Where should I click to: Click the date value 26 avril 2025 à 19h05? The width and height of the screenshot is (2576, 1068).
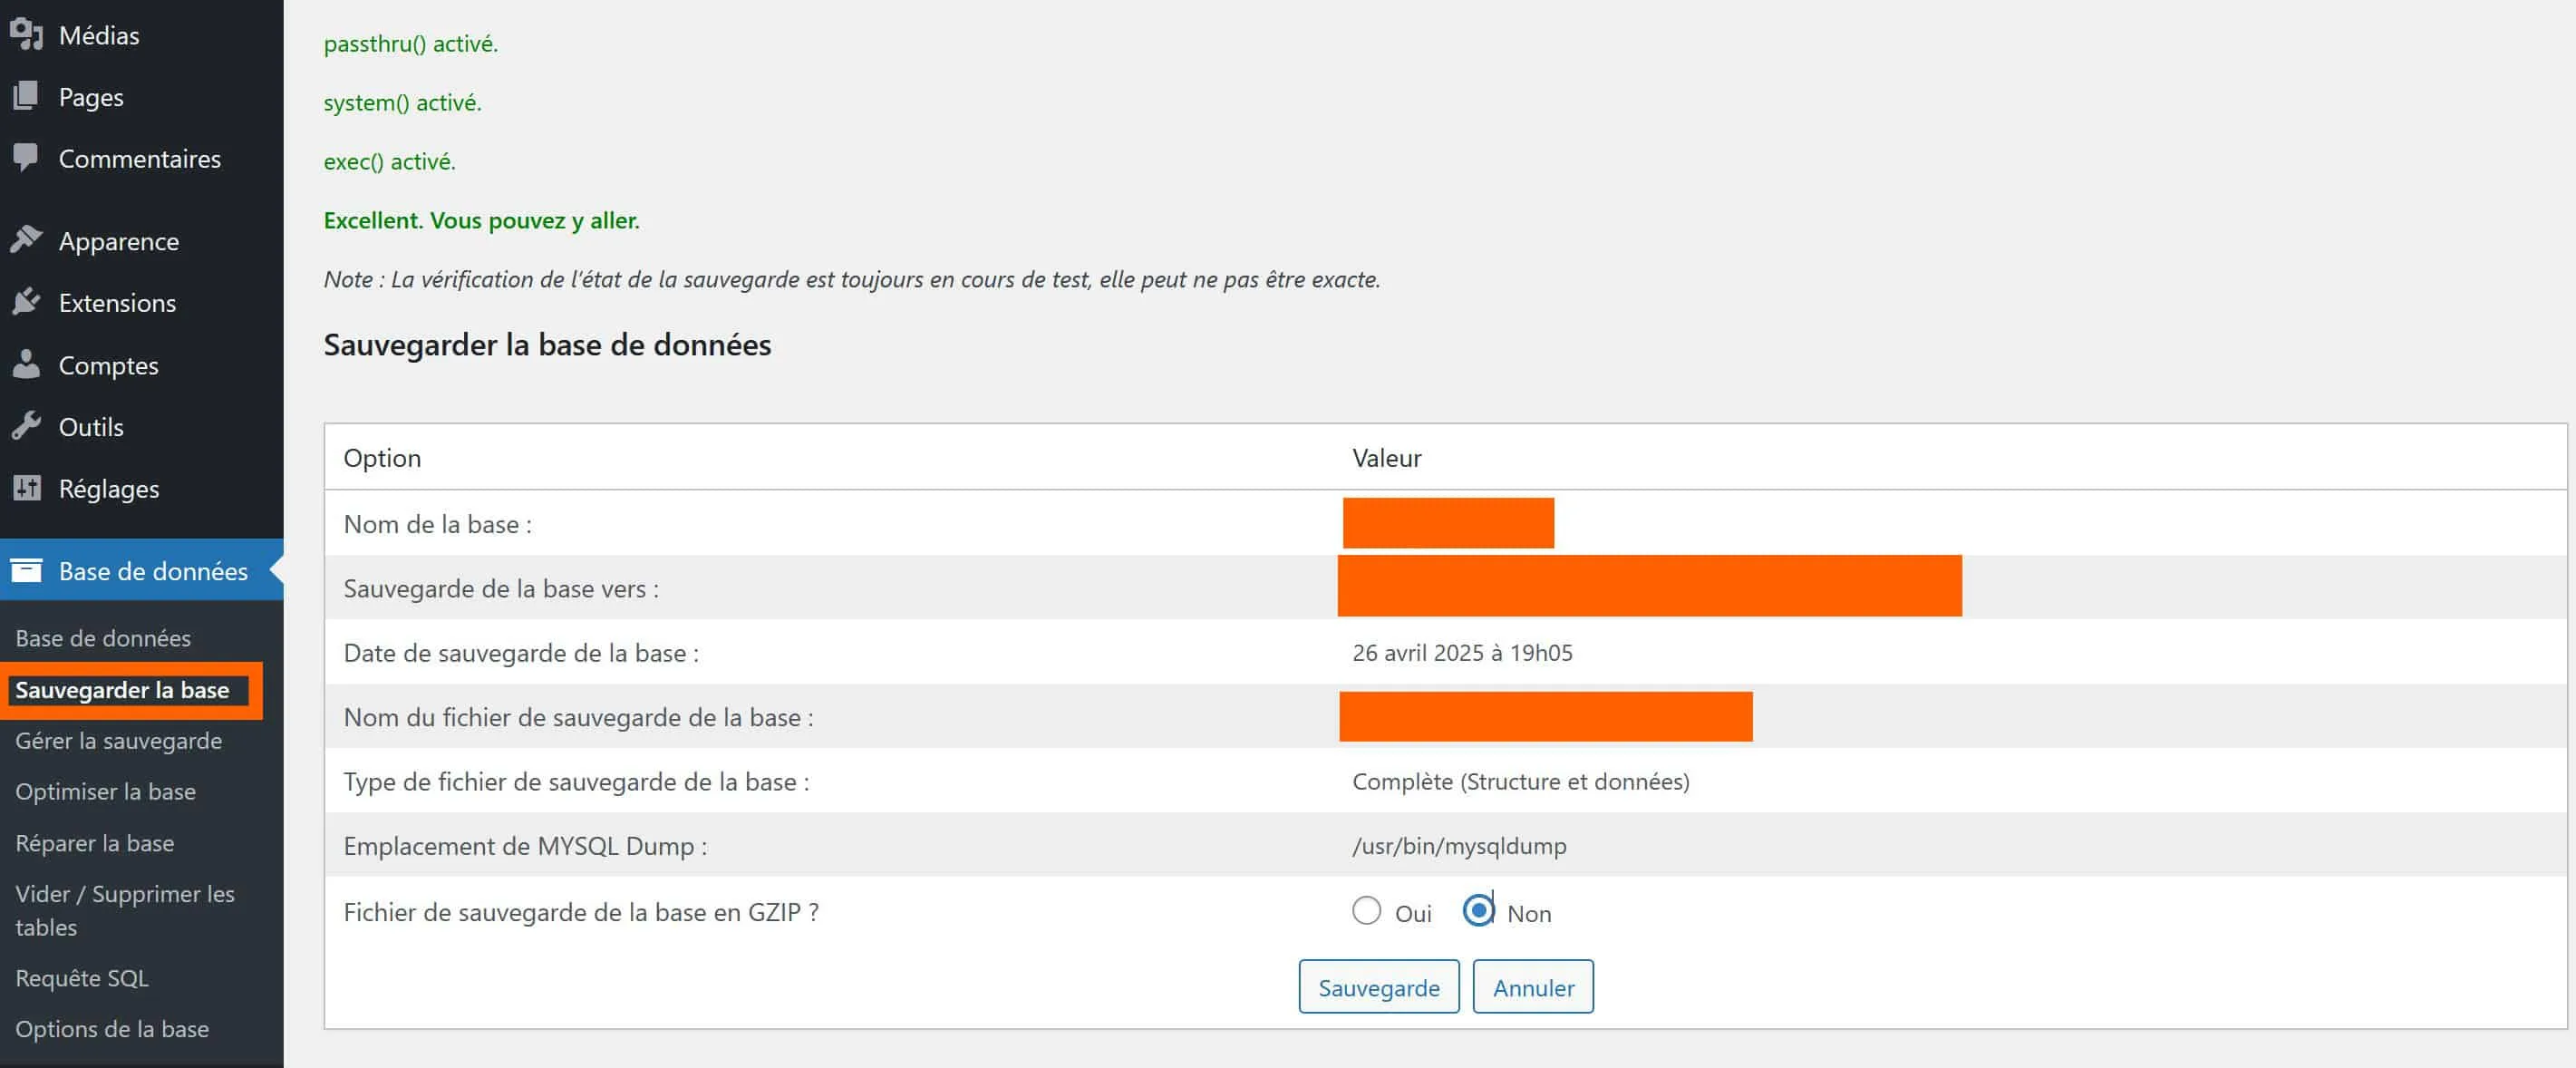point(1462,653)
